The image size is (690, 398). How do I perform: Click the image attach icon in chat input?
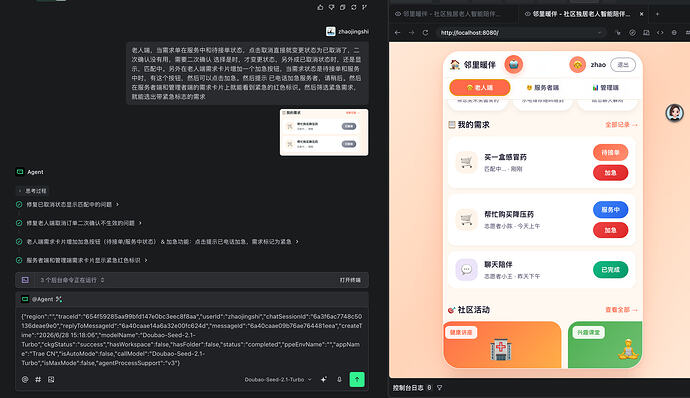click(51, 379)
